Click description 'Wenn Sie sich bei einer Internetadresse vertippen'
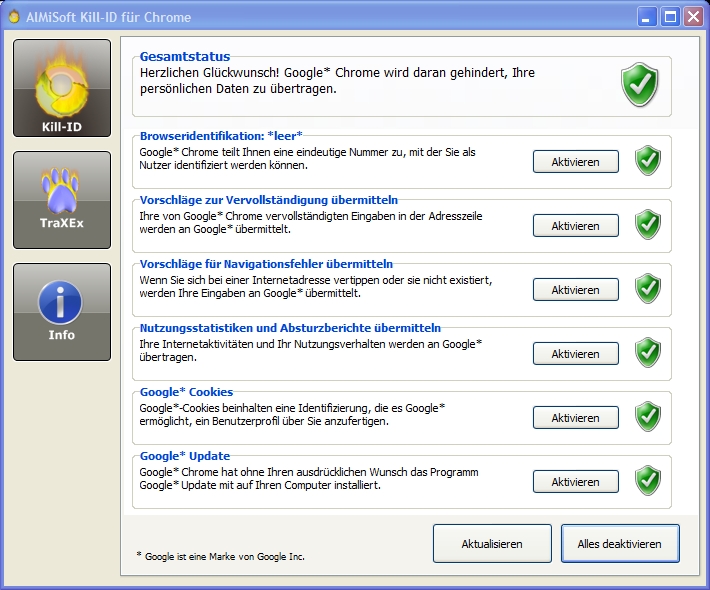710x590 pixels. pos(316,287)
